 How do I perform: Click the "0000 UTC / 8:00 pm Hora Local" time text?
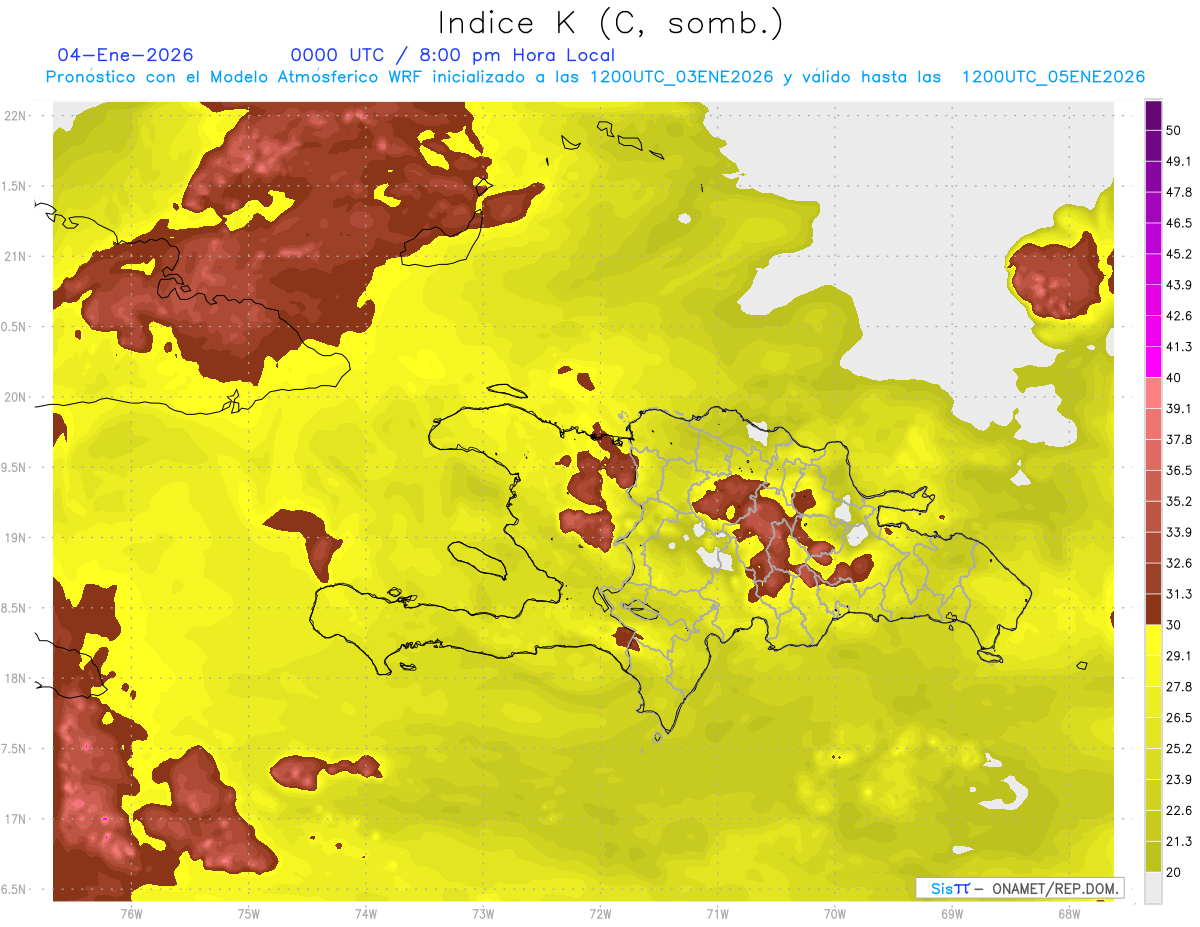[452, 55]
